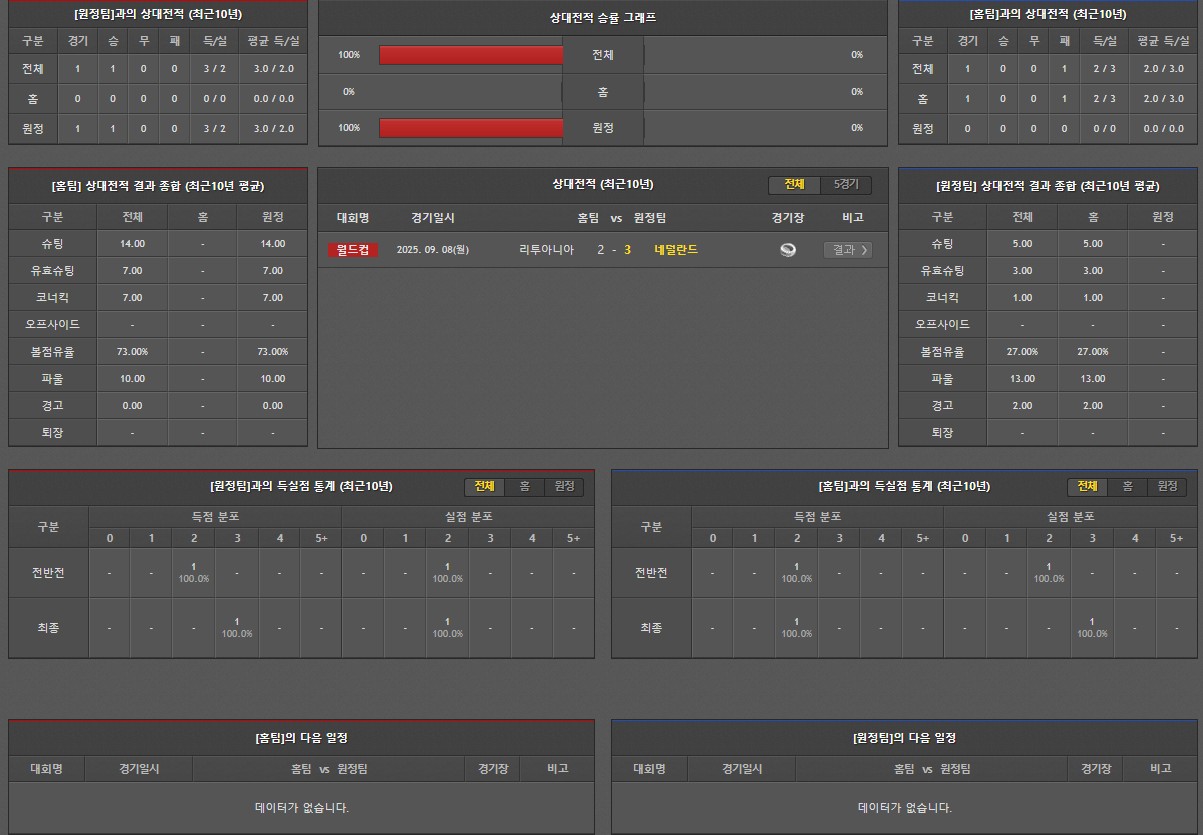Viewport: 1203px width, 835px height.
Task: Open the 네덜란드 team link
Action: click(x=676, y=250)
